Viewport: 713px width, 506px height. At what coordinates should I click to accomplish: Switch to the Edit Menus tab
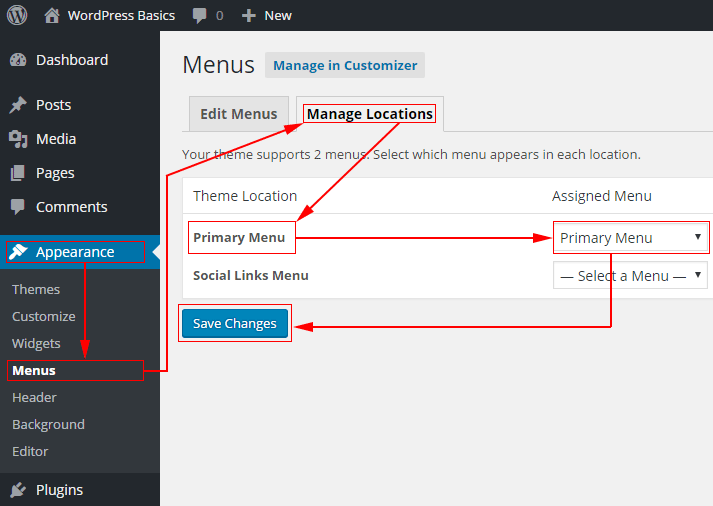(239, 114)
